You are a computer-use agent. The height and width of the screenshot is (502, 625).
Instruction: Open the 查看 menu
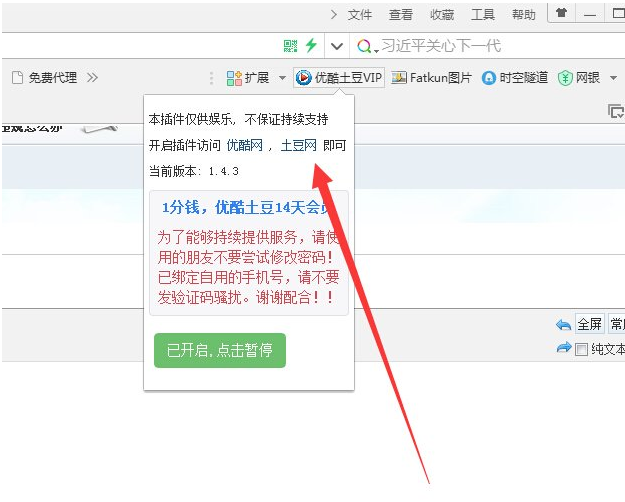tap(401, 15)
